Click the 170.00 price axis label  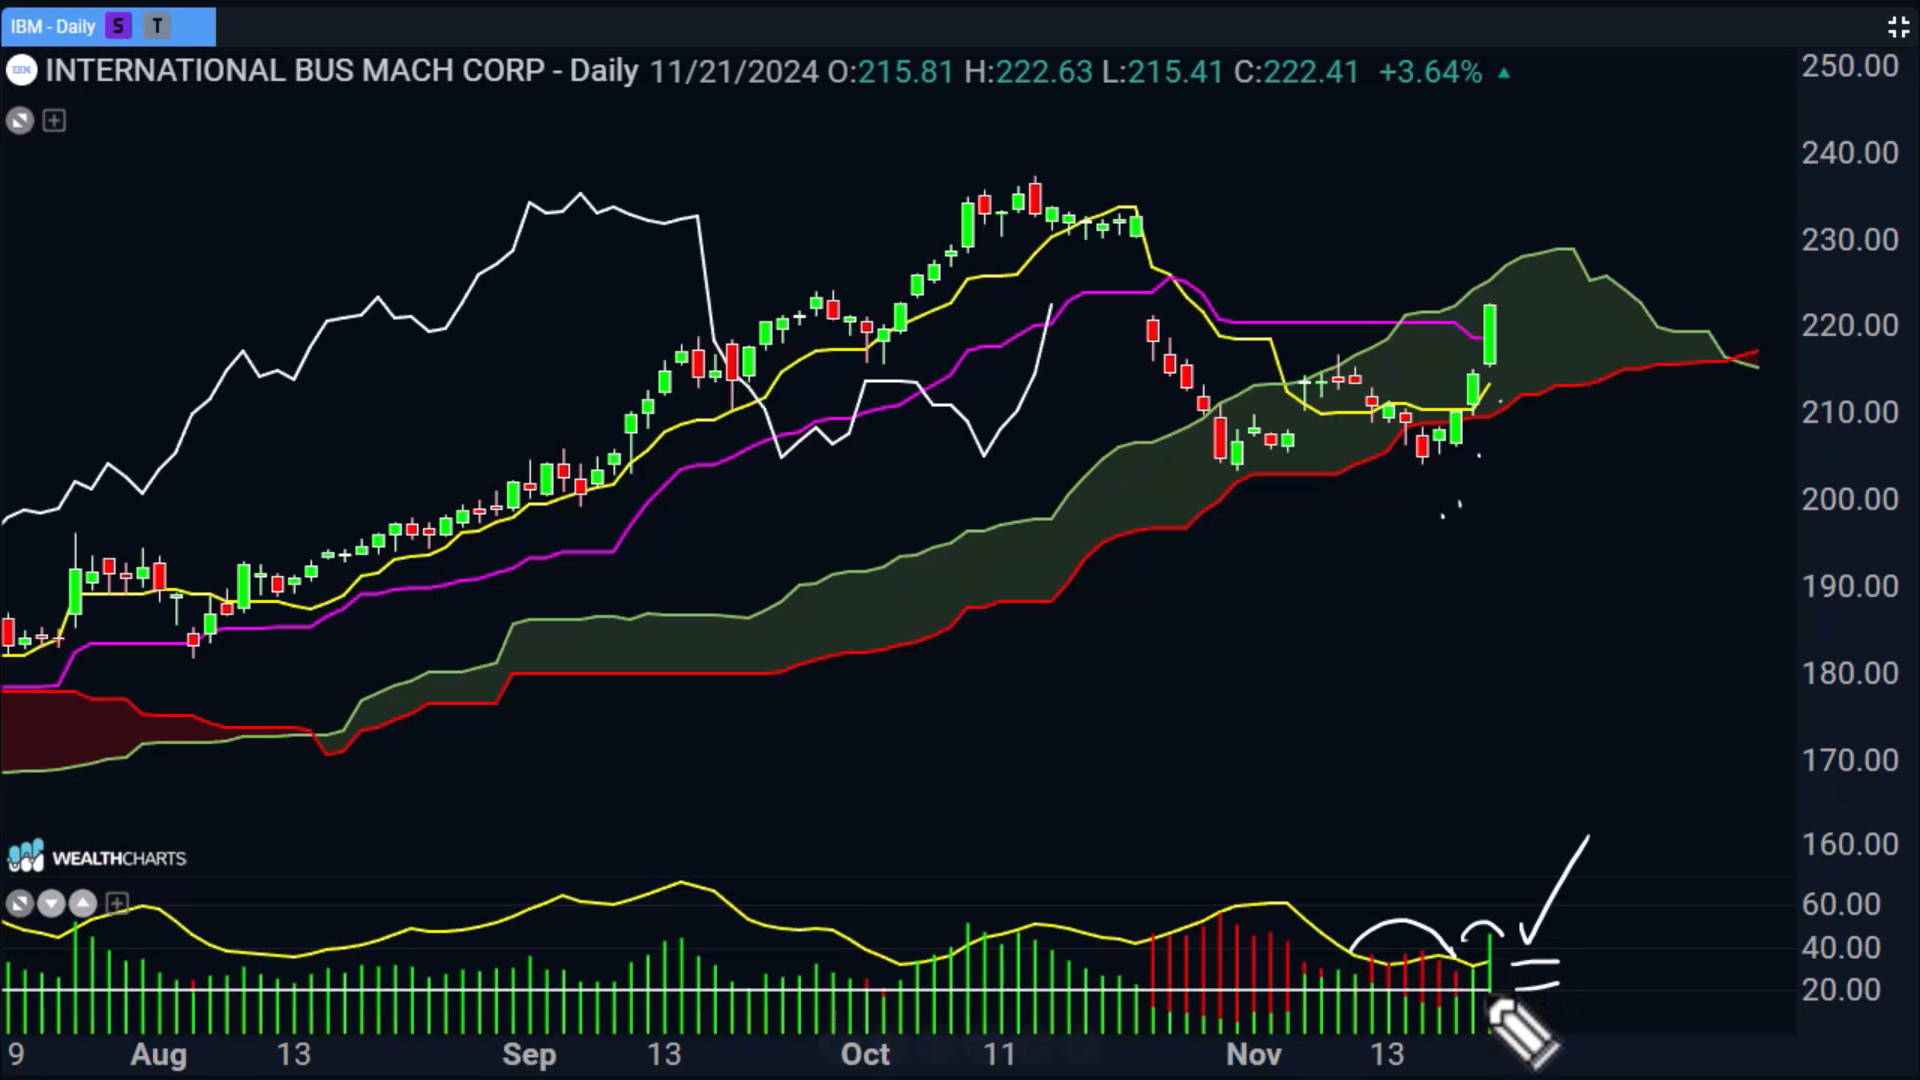(1850, 760)
